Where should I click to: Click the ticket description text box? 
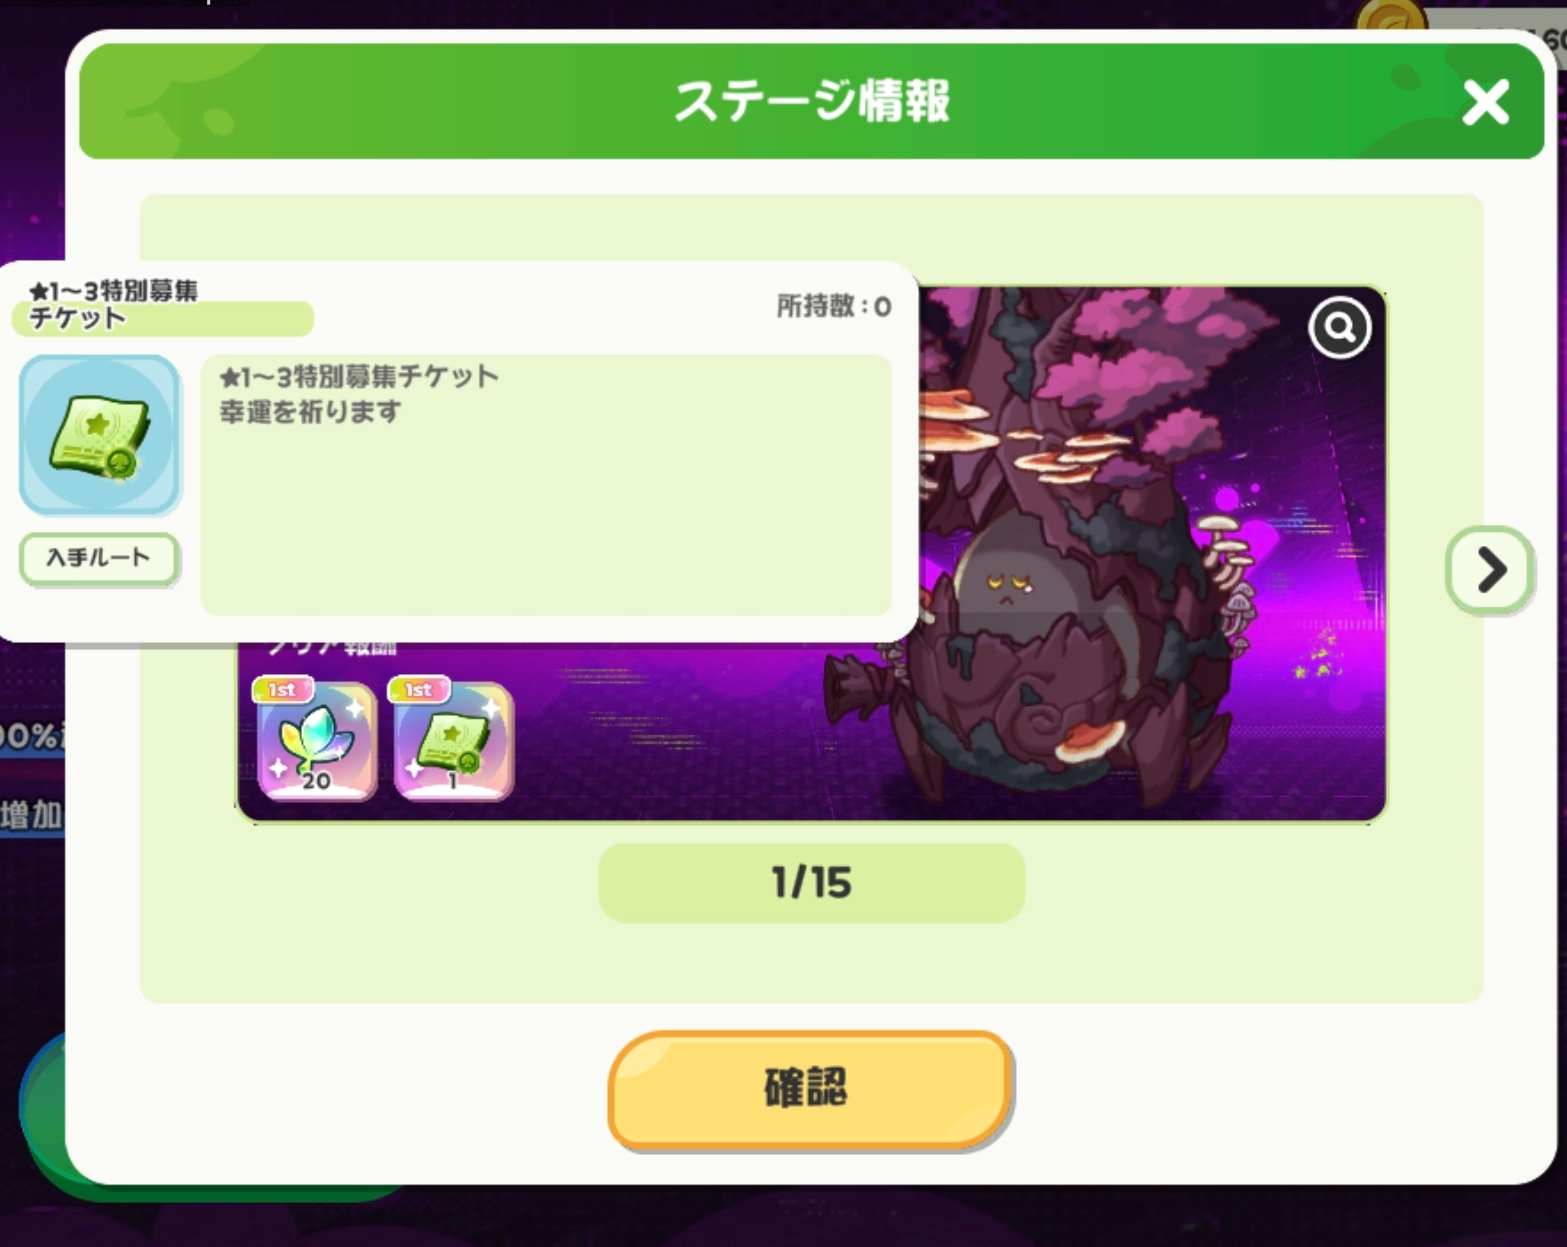(545, 485)
